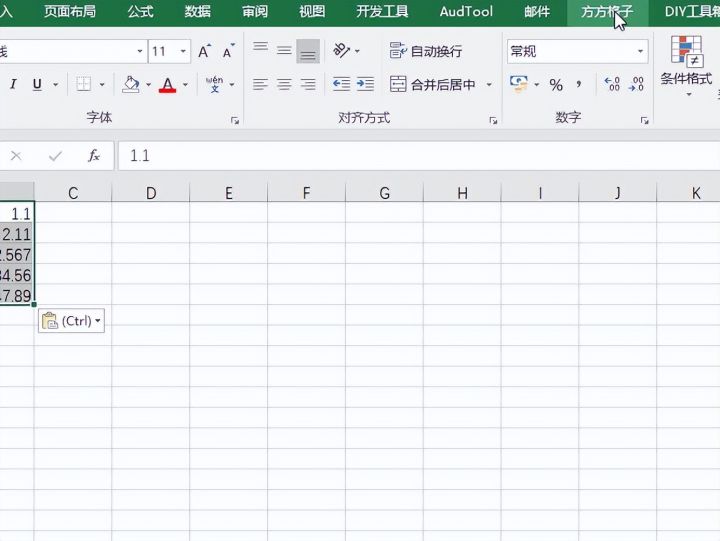Open paste options (Ctrl) button
720x541 pixels.
(x=71, y=321)
